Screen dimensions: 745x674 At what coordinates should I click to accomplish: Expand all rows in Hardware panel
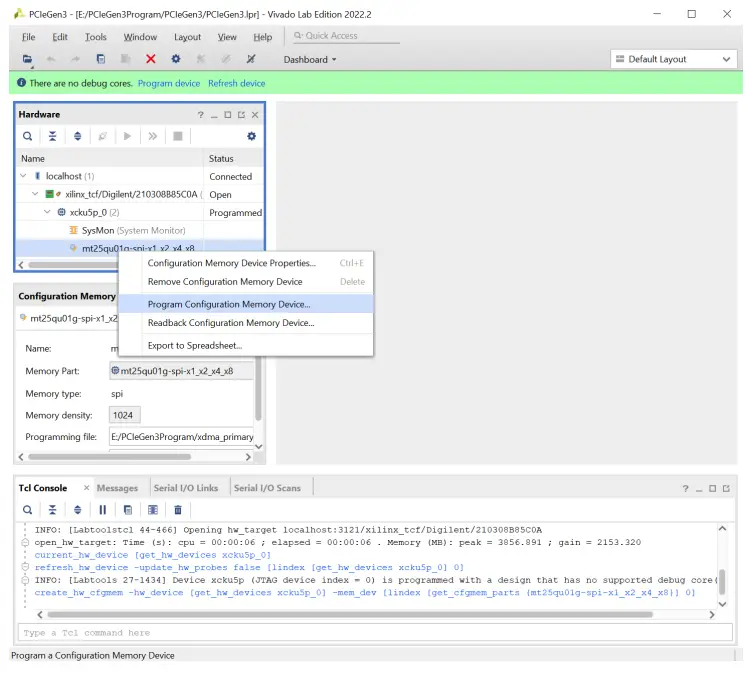(77, 136)
